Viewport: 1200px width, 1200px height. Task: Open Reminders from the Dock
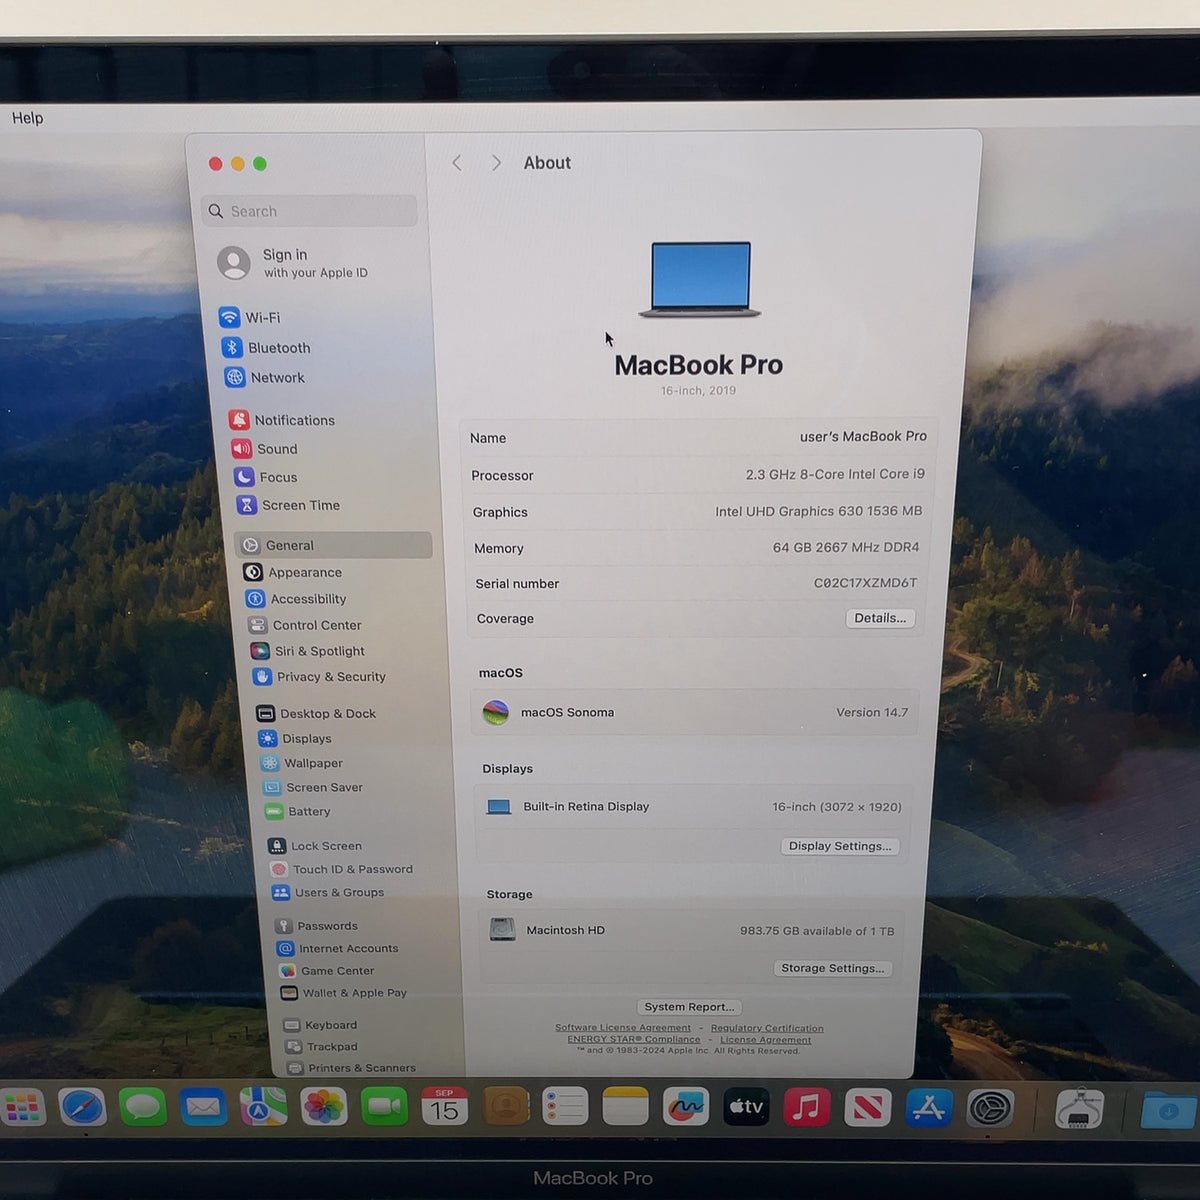pyautogui.click(x=565, y=1107)
